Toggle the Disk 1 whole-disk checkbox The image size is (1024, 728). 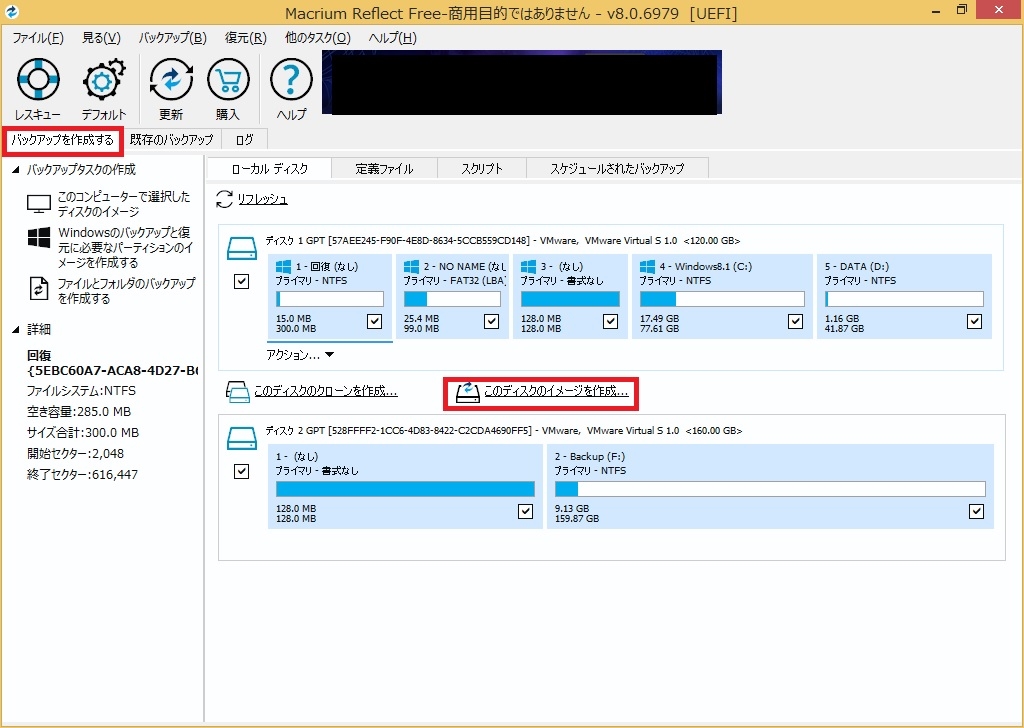[242, 281]
